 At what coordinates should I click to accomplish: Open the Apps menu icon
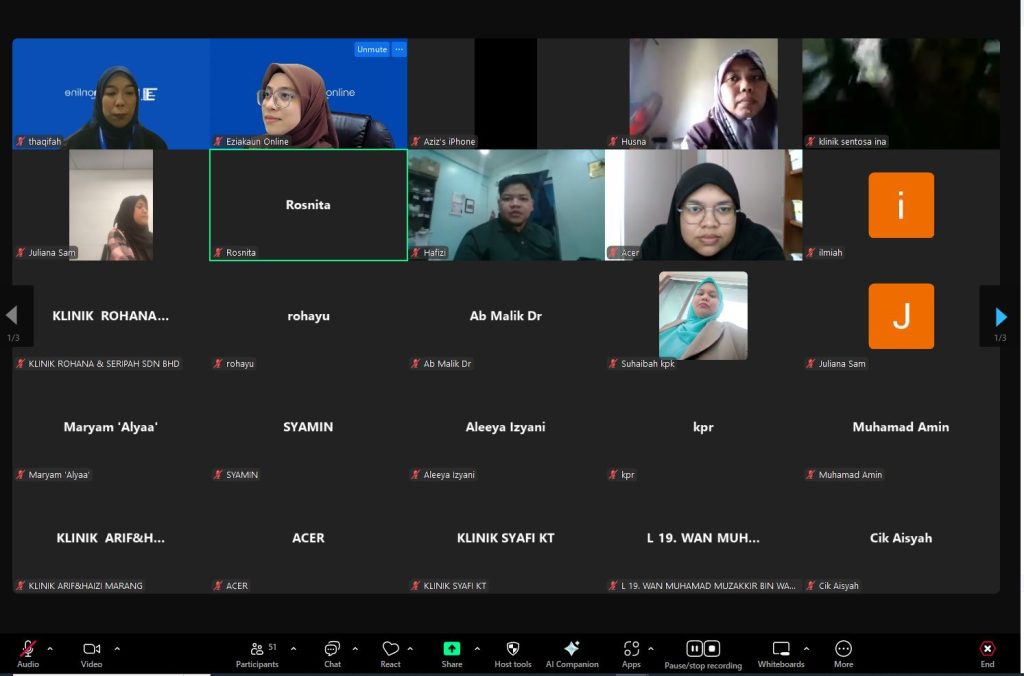pyautogui.click(x=631, y=649)
